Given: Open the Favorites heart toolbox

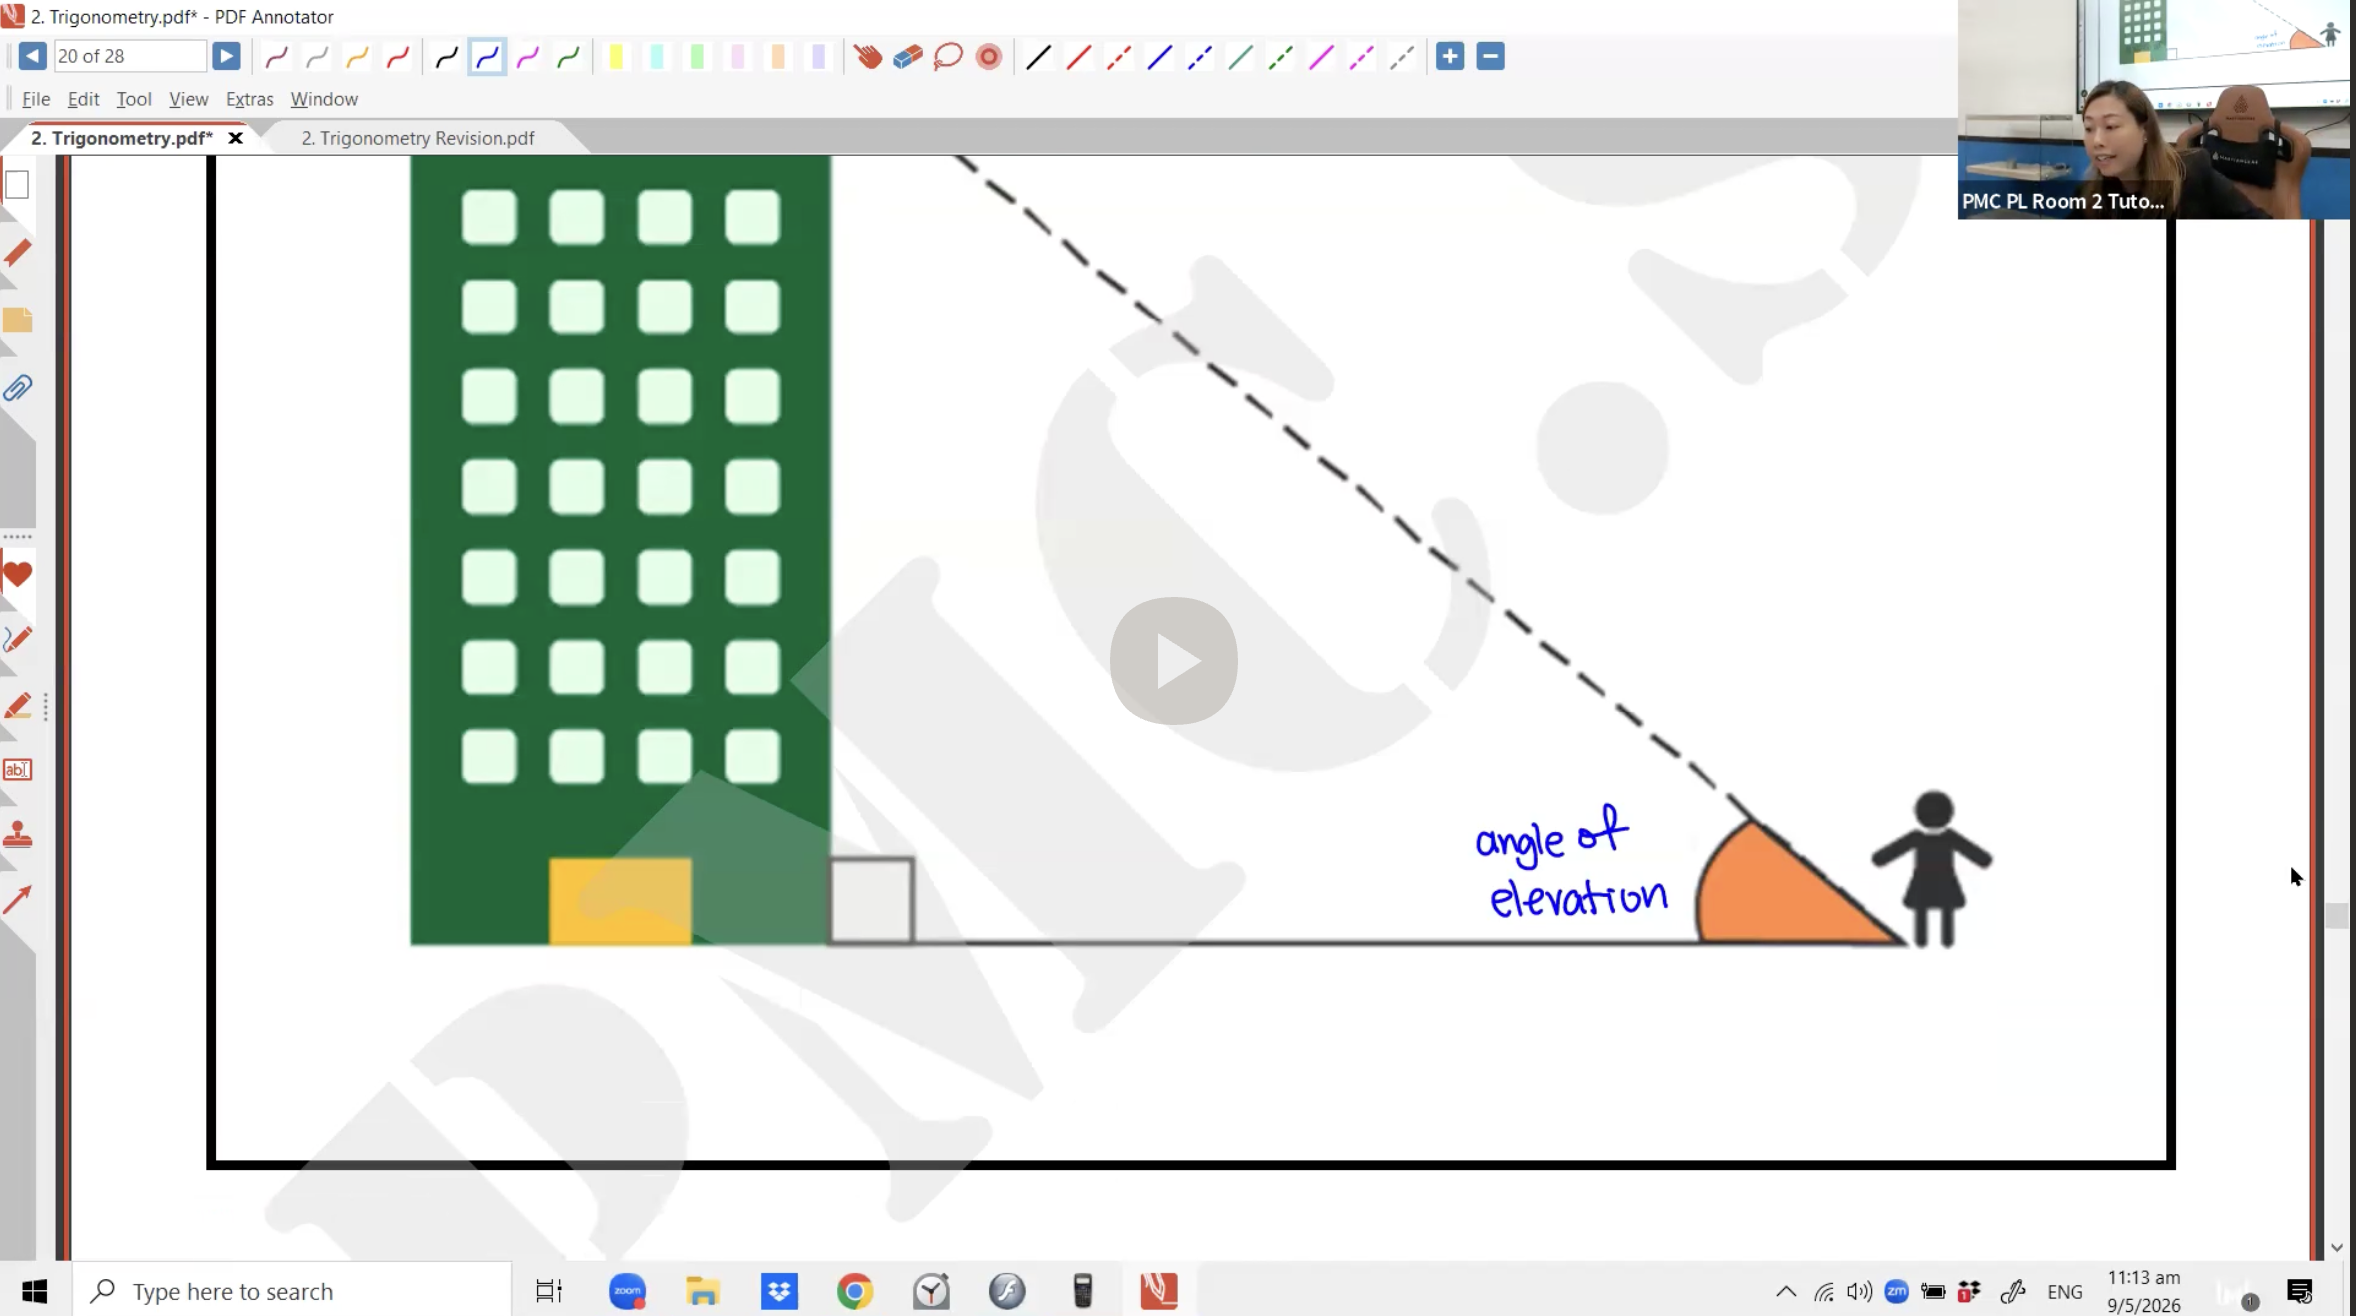Looking at the screenshot, I should [17, 575].
